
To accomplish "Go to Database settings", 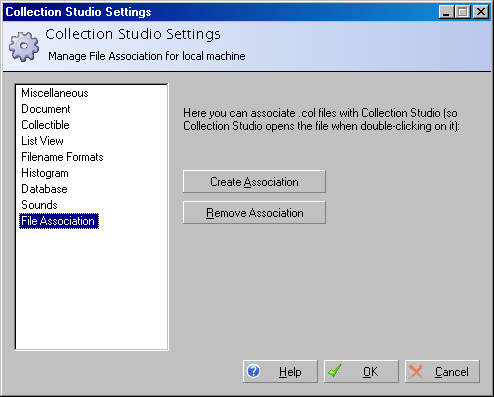I will tap(44, 189).
